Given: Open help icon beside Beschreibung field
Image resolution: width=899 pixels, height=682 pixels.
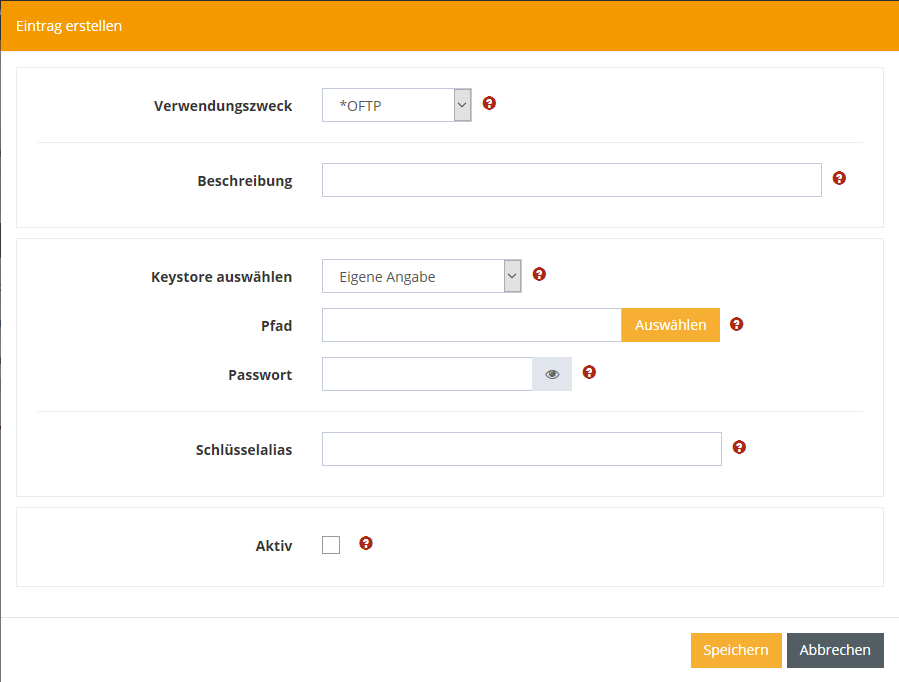Looking at the screenshot, I should tap(839, 178).
